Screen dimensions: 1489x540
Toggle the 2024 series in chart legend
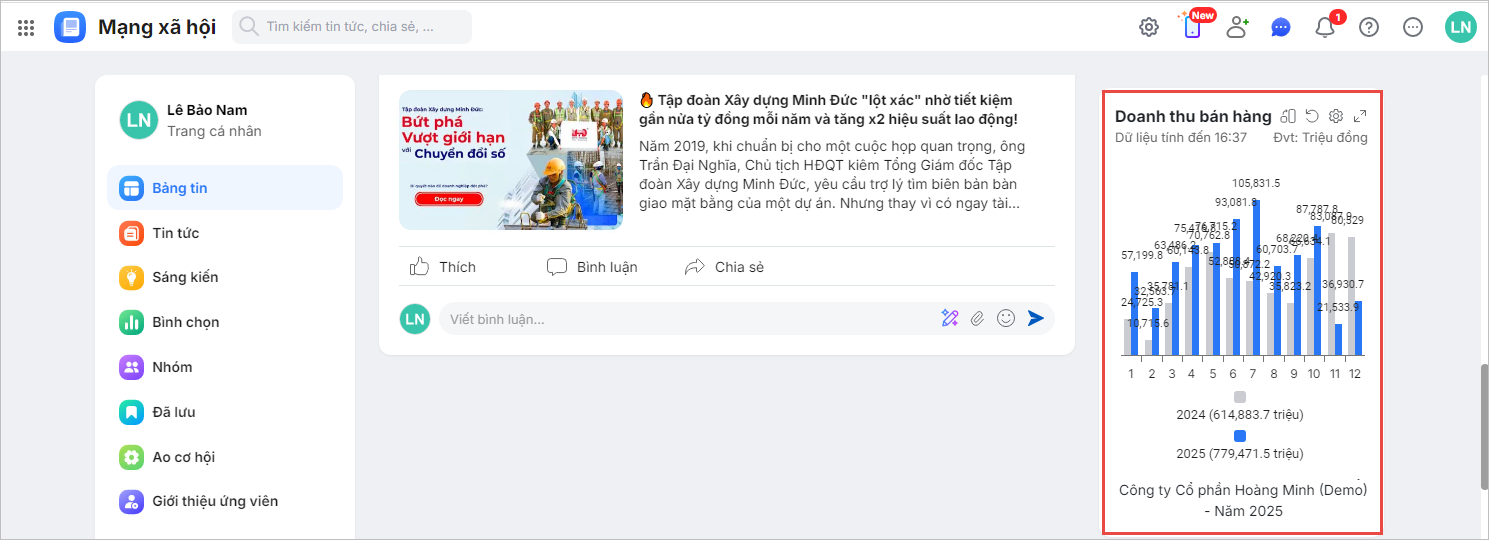1240,414
